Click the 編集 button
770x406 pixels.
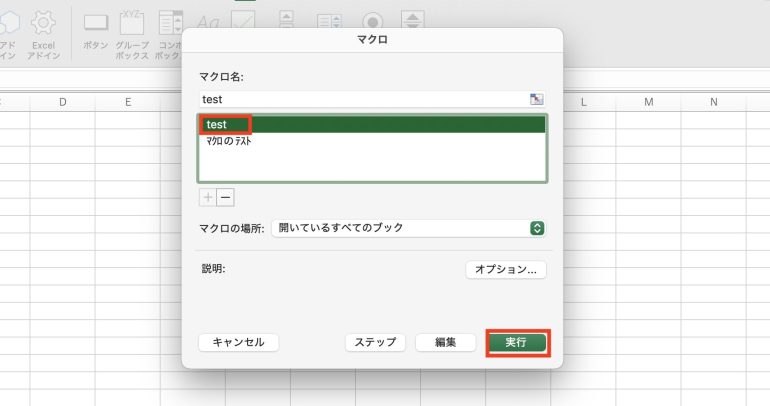click(x=445, y=342)
